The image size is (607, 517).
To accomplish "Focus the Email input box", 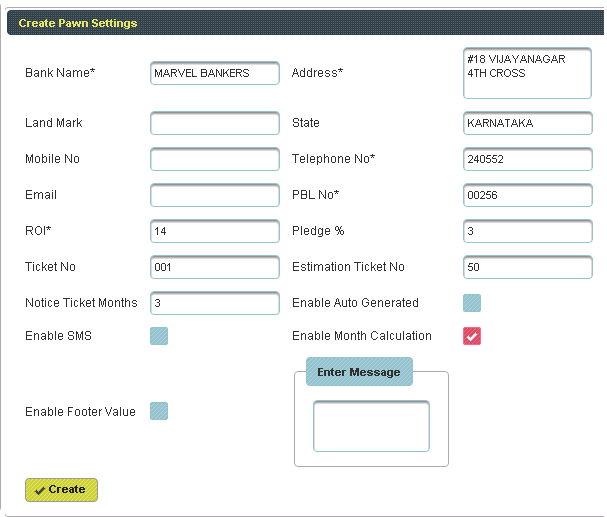I will 214,195.
